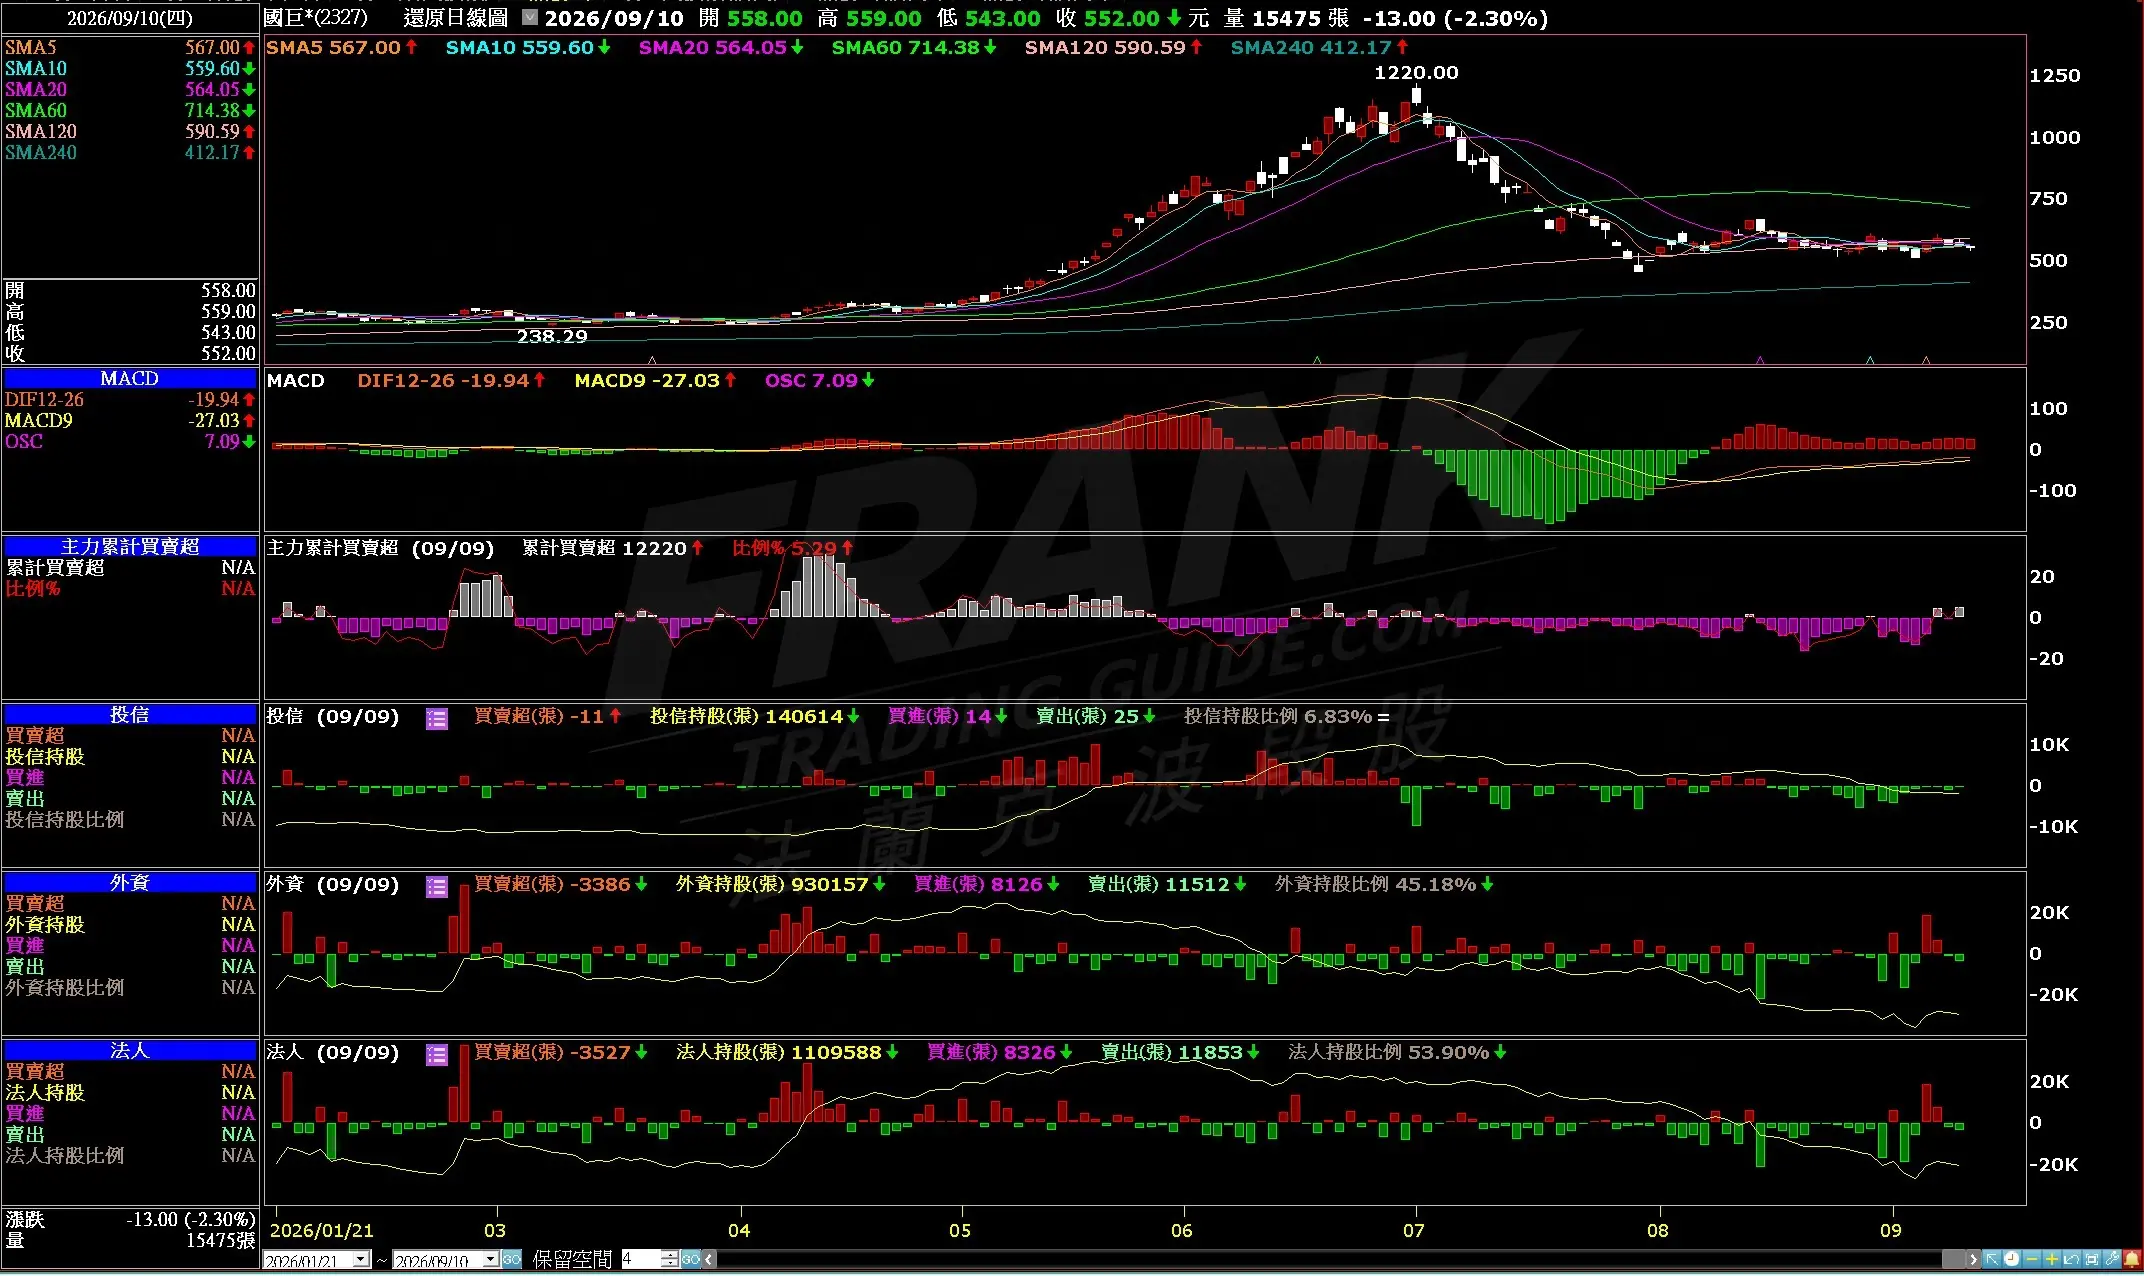This screenshot has height=1276, width=2144.
Task: Click the gray square icon before the 2026/09/10 date
Action: [x=530, y=17]
